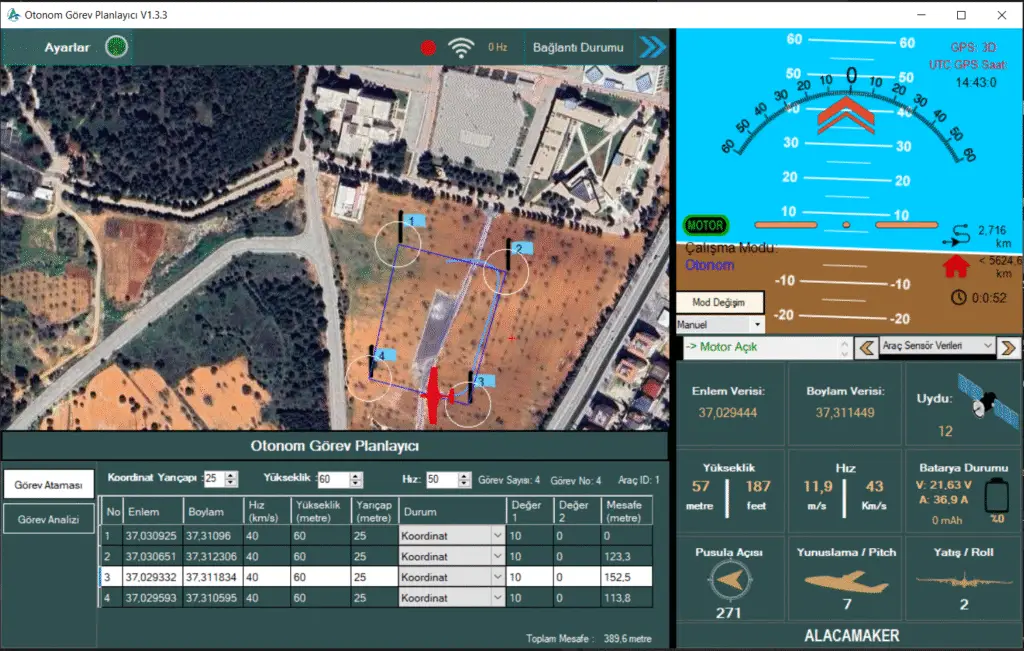Go to previous sensor panel with left arrow
This screenshot has width=1024, height=651.
point(867,347)
